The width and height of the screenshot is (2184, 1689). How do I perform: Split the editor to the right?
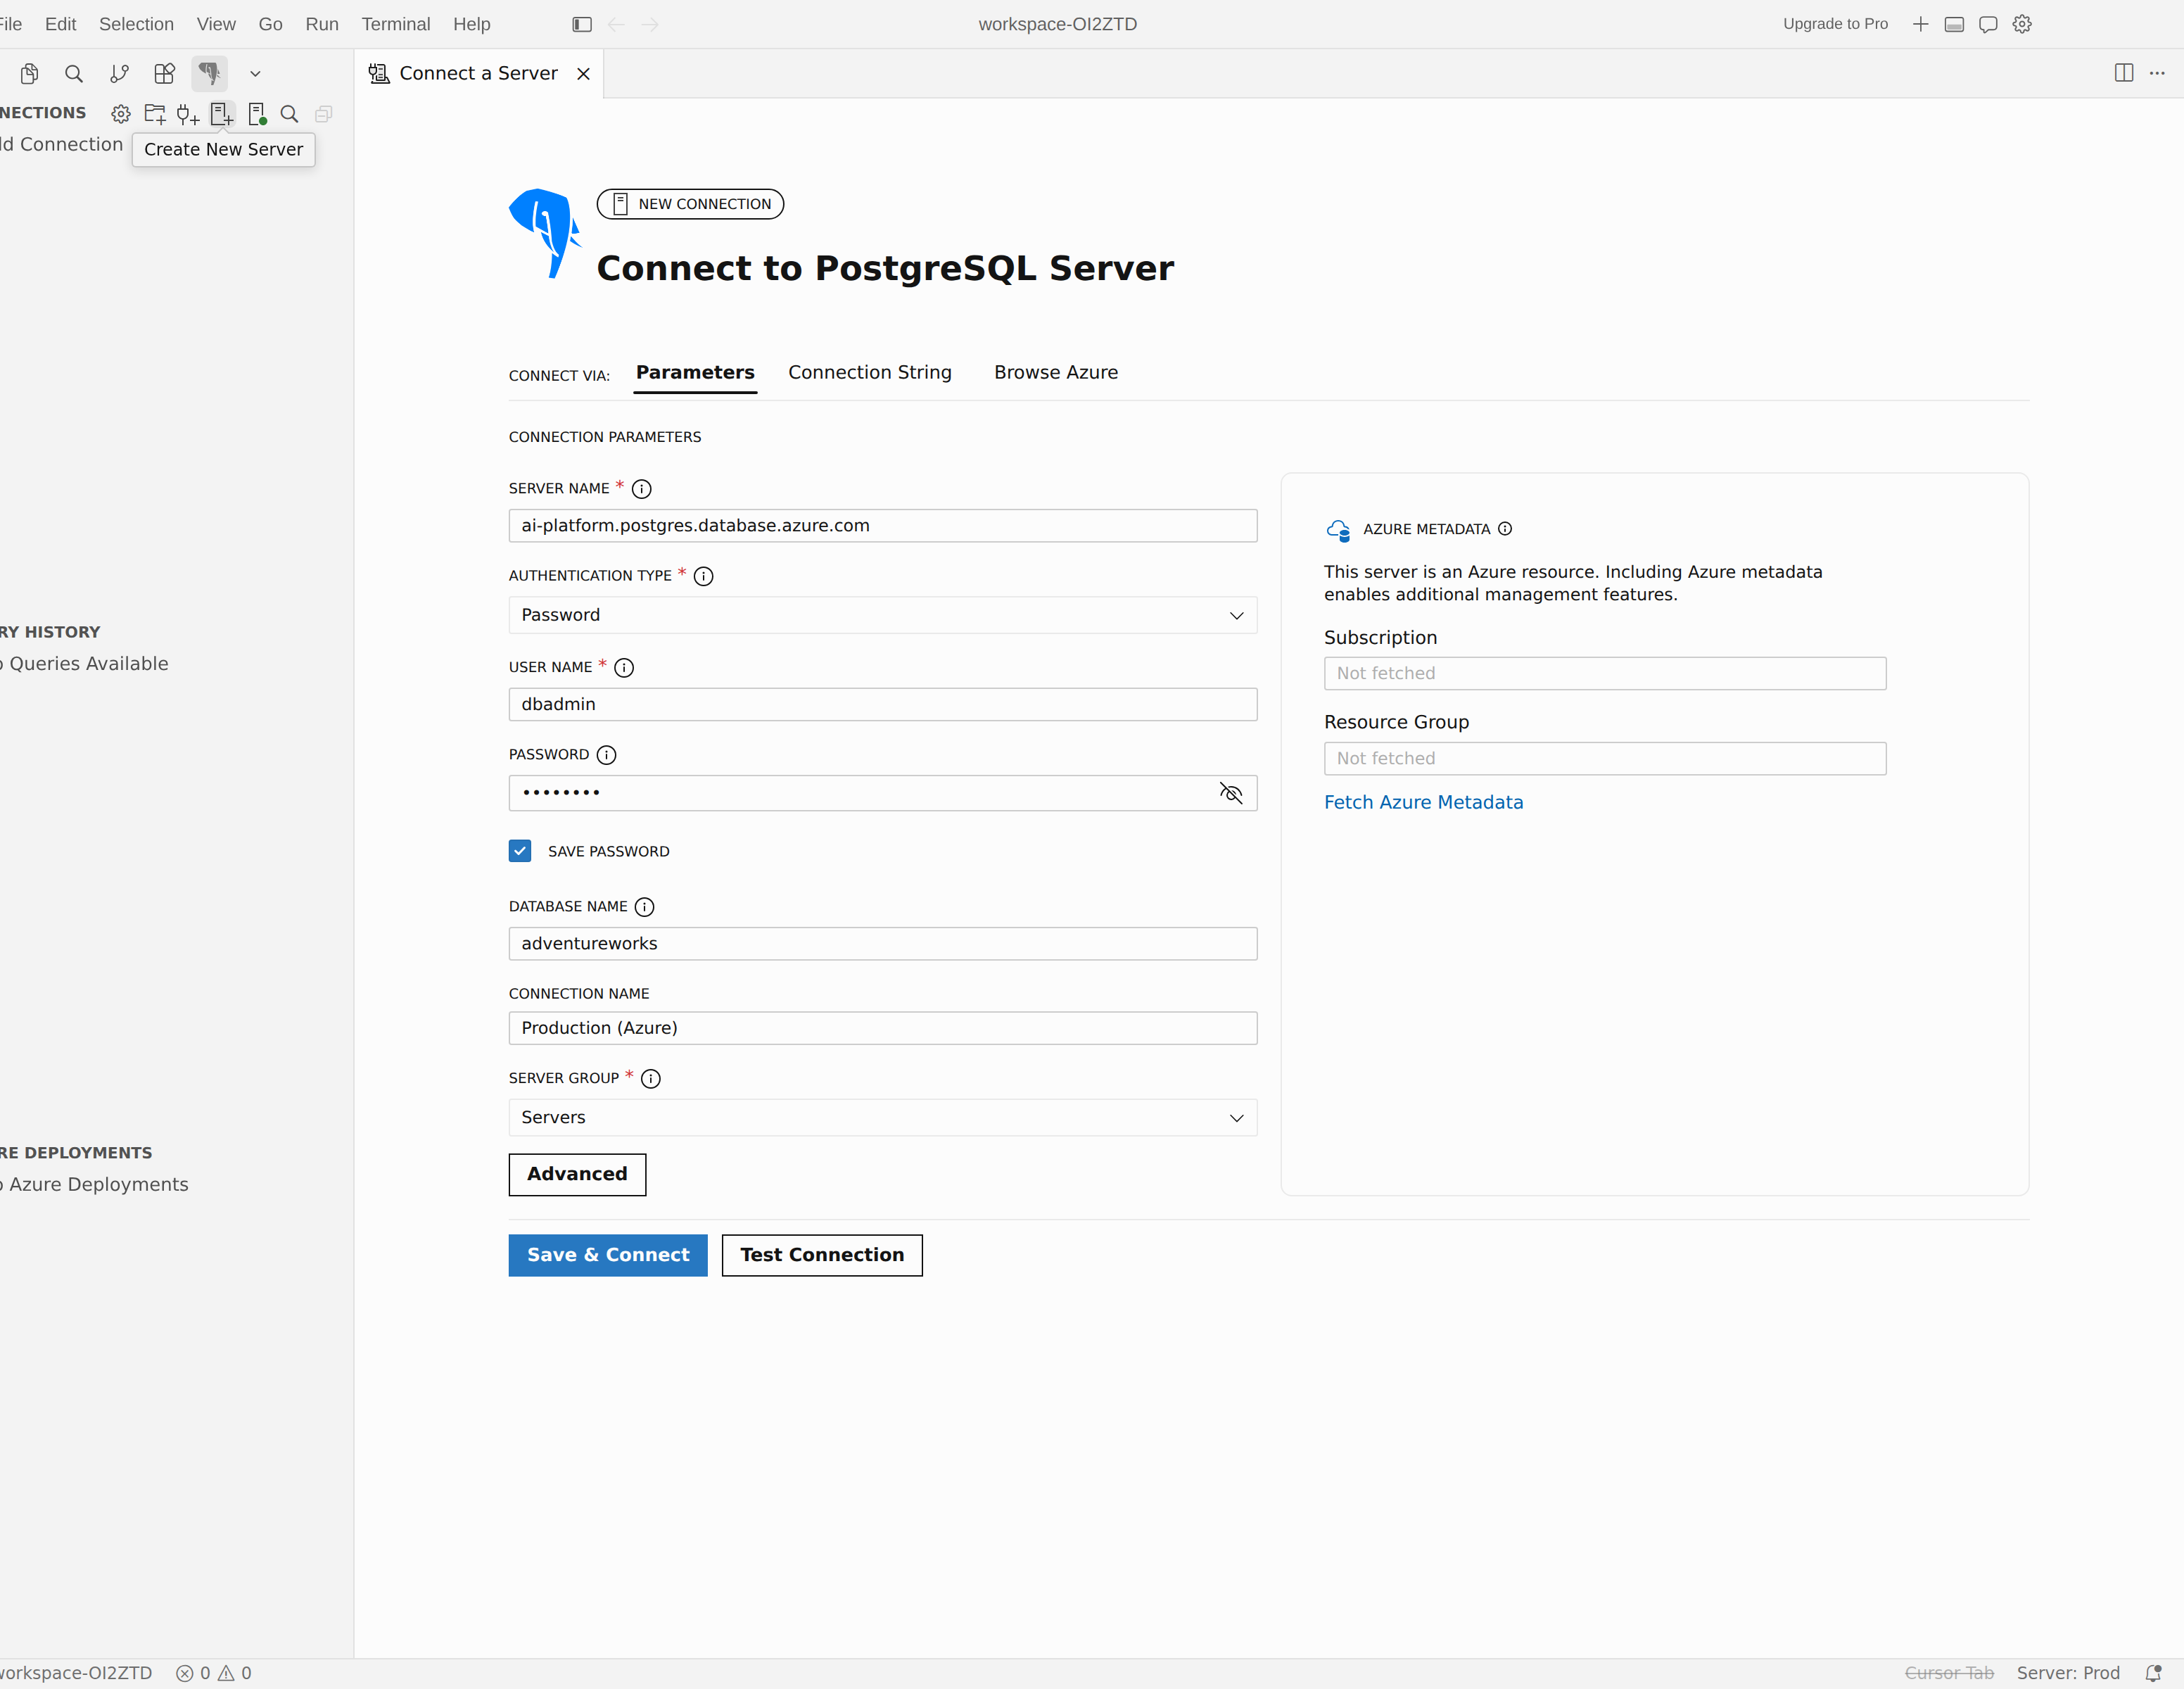tap(2124, 73)
